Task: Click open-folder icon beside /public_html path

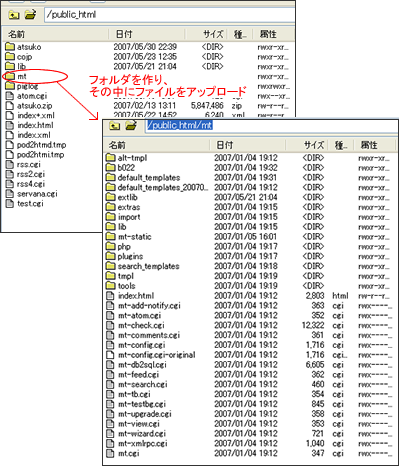Action: click(x=30, y=15)
